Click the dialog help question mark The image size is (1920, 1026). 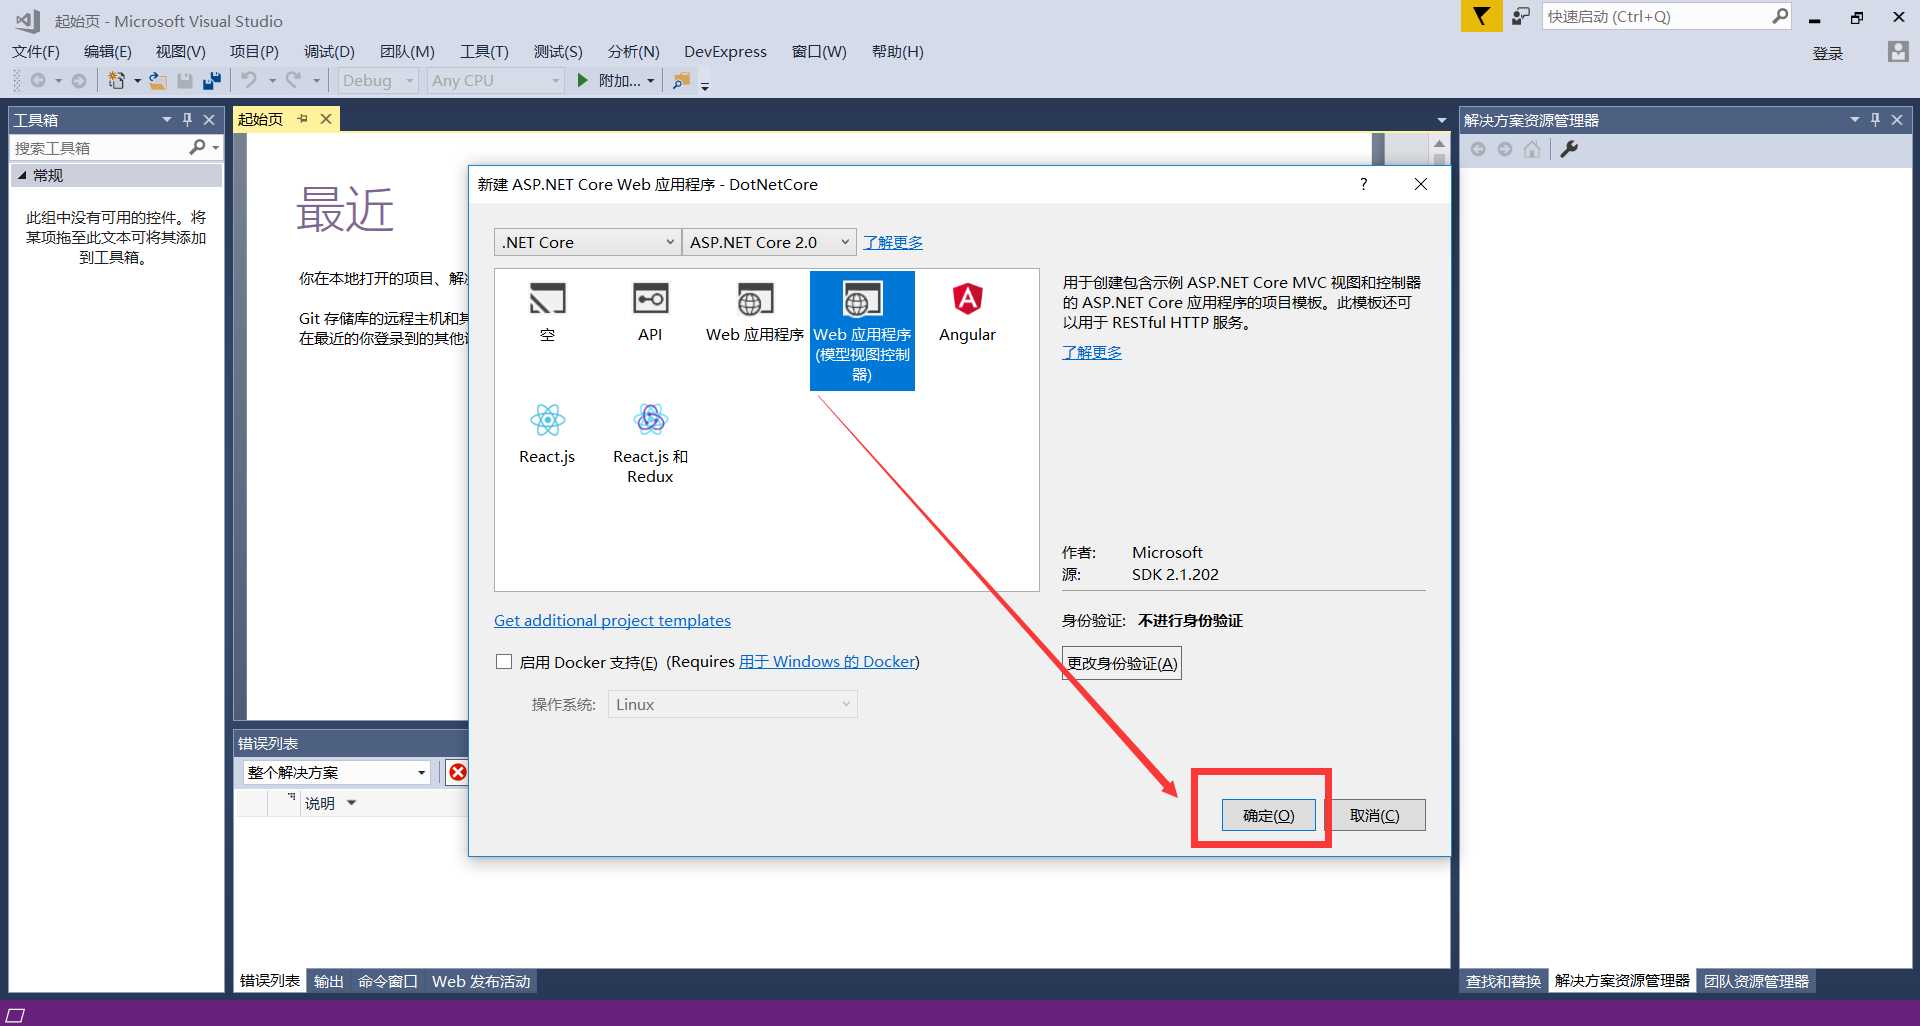click(x=1363, y=184)
